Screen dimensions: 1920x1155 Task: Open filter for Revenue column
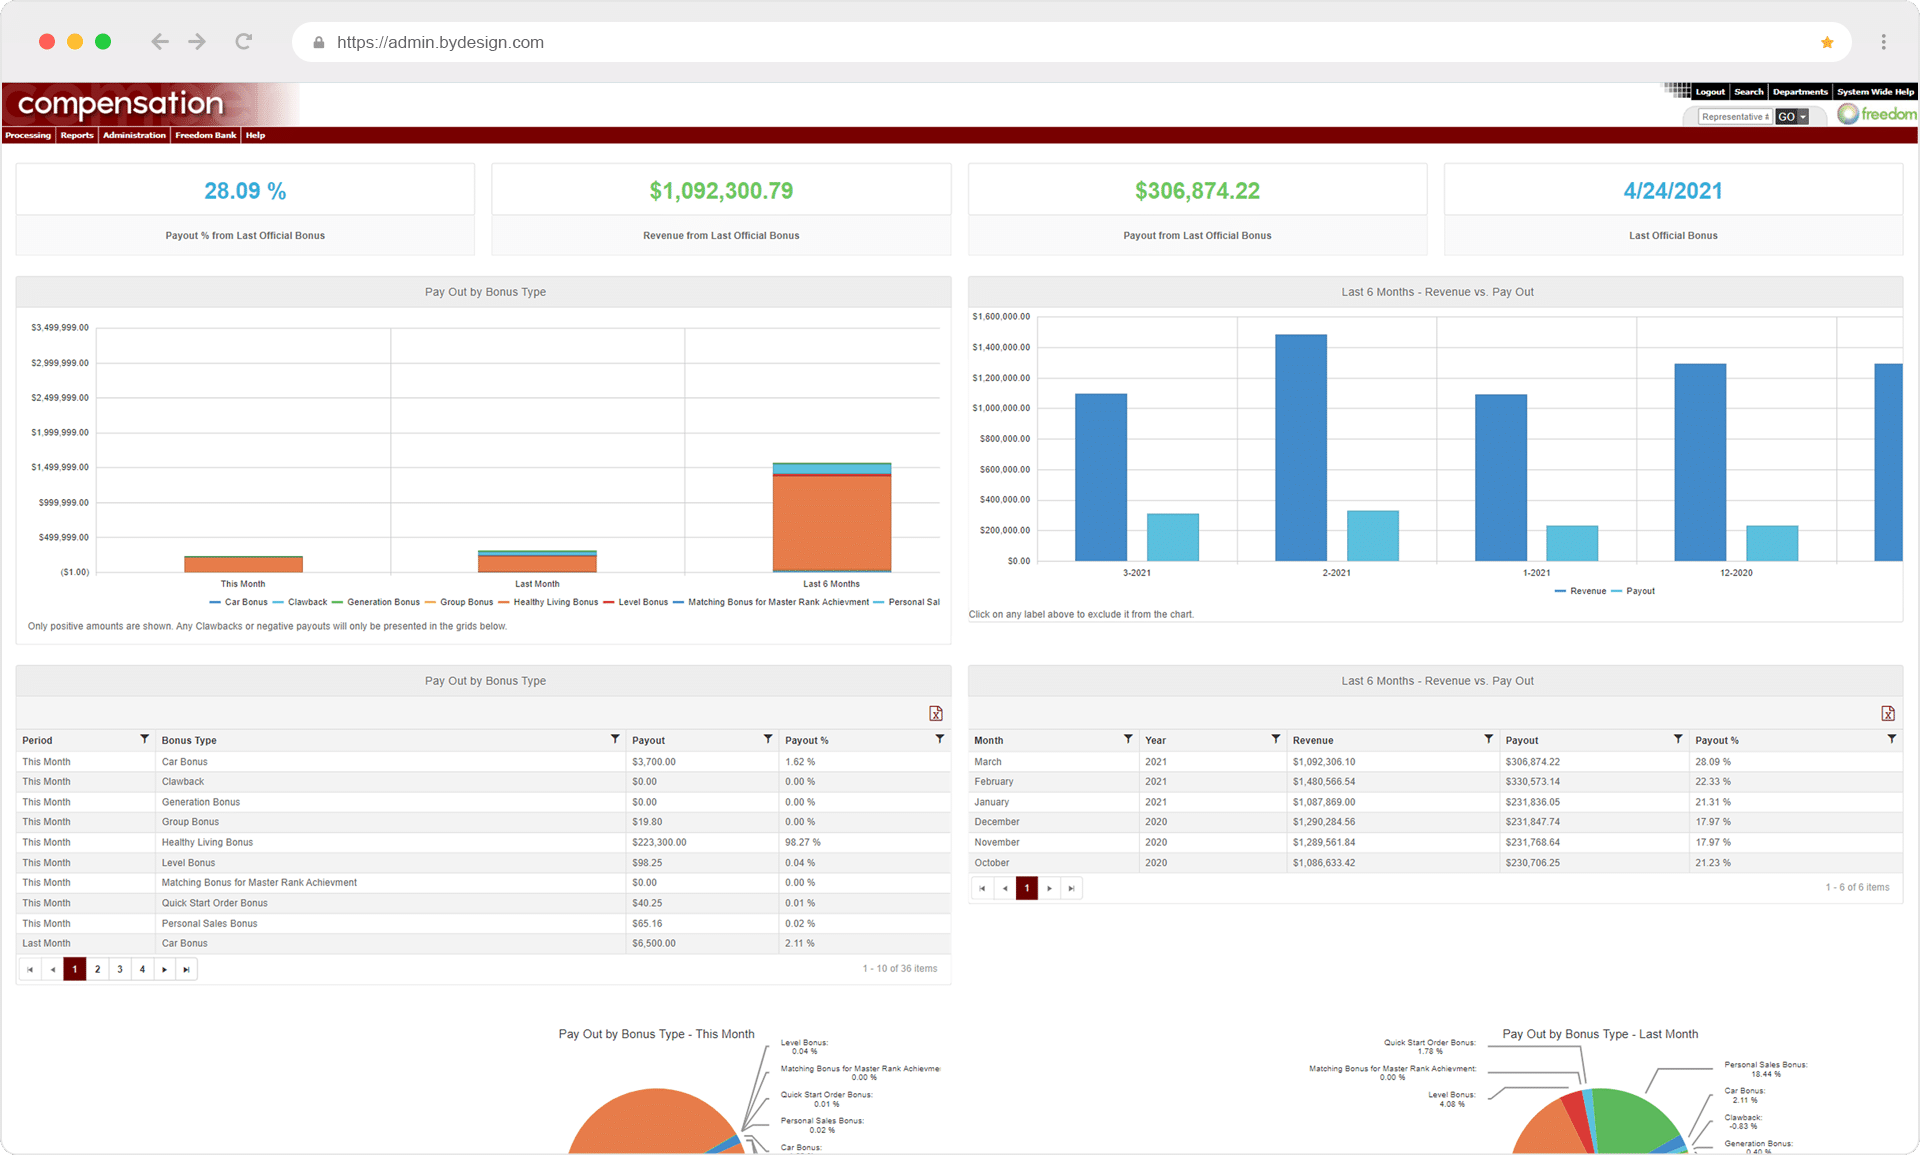pos(1489,739)
